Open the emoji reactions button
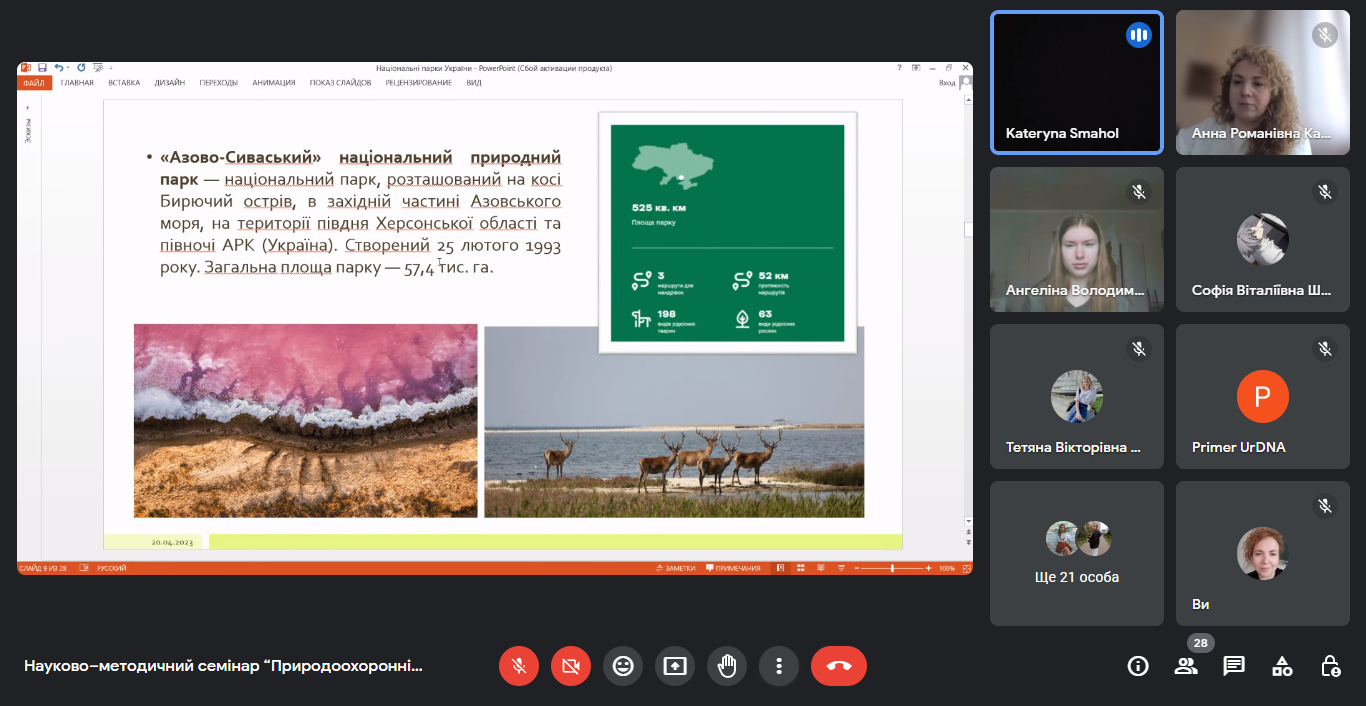This screenshot has width=1366, height=706. (623, 666)
